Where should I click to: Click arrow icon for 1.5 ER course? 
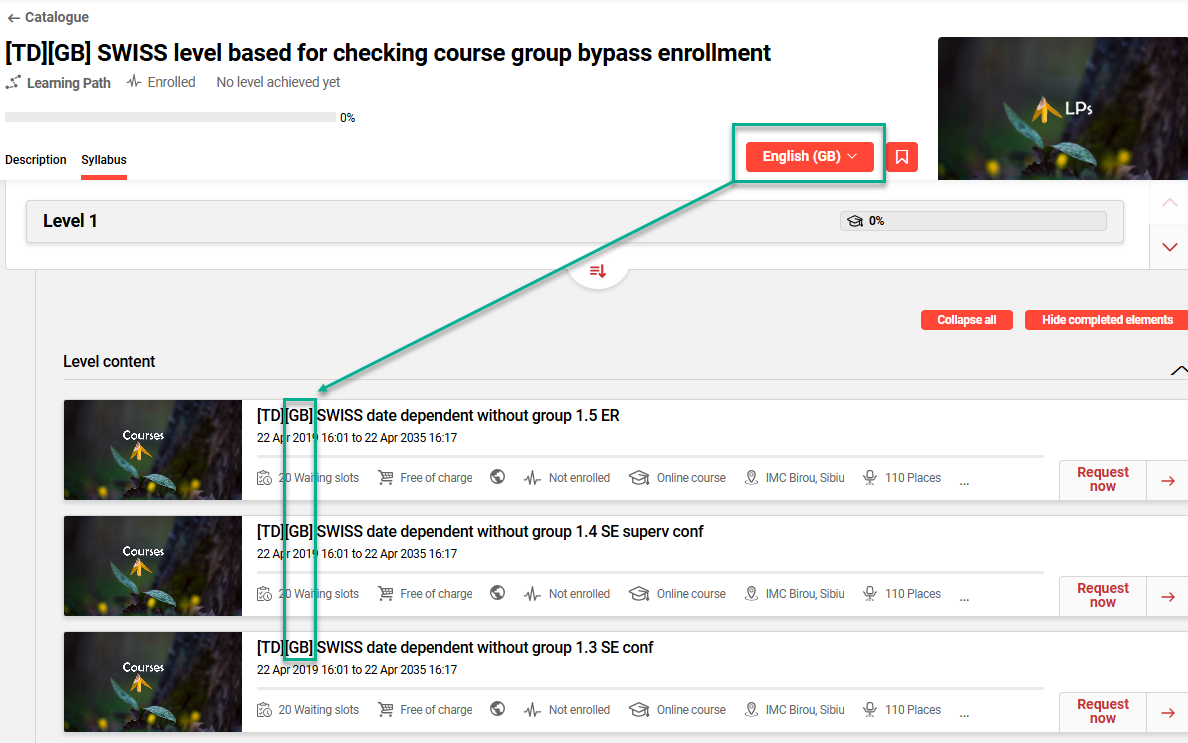tap(1167, 480)
